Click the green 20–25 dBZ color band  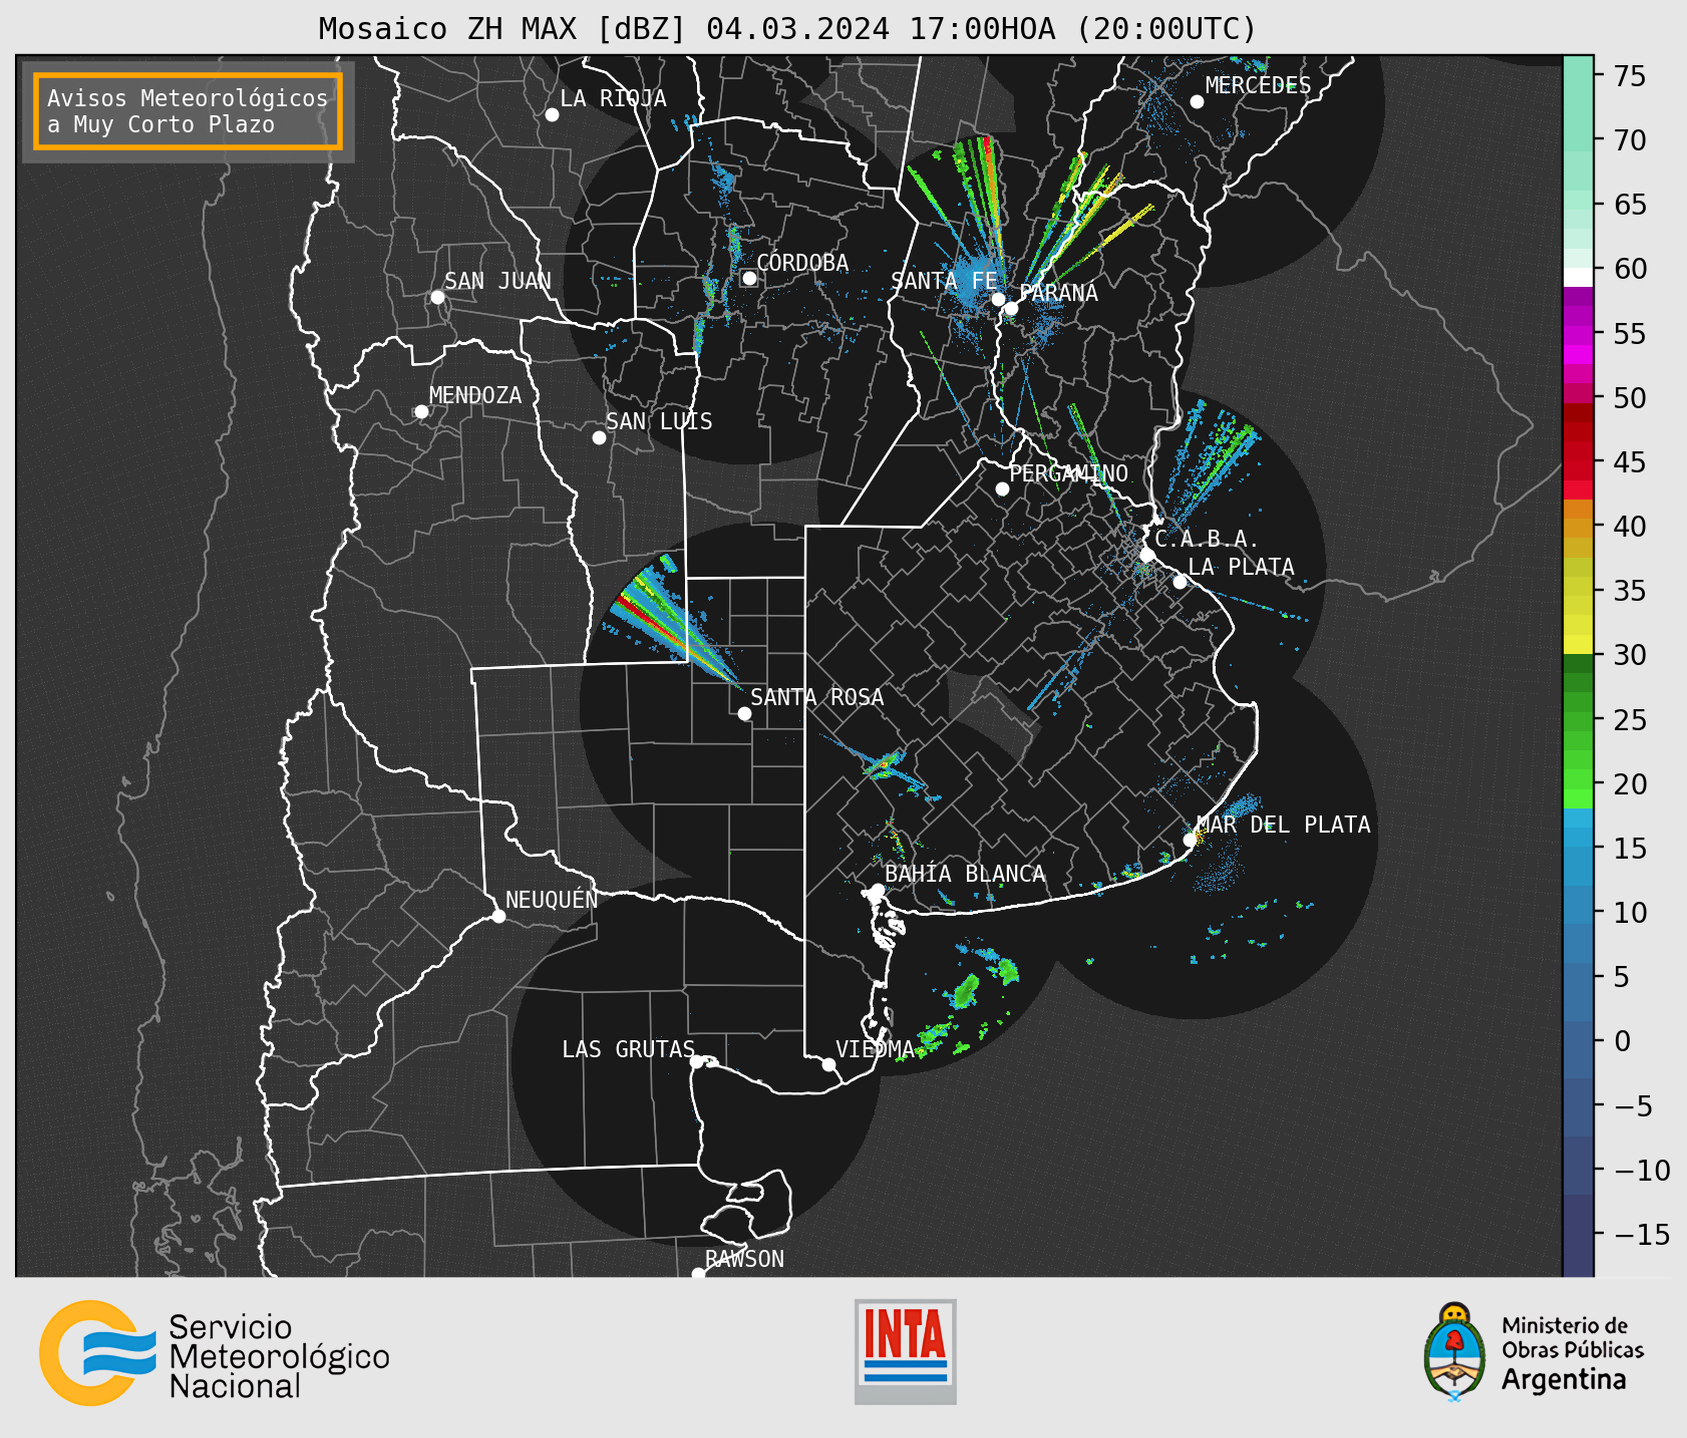pos(1578,752)
